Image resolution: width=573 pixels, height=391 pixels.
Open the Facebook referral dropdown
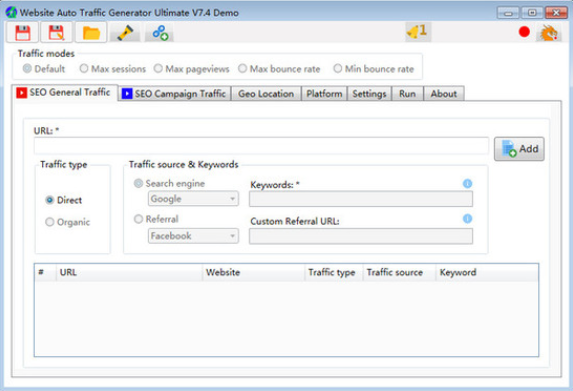(193, 236)
